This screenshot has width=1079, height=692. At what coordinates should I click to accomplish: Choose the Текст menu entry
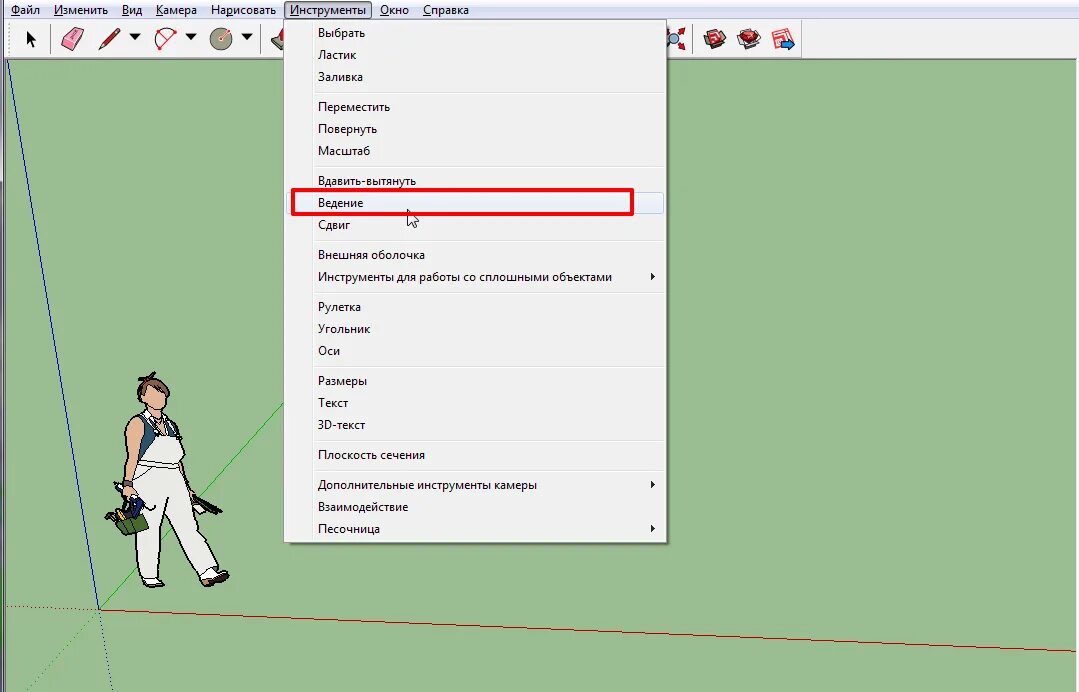475,402
